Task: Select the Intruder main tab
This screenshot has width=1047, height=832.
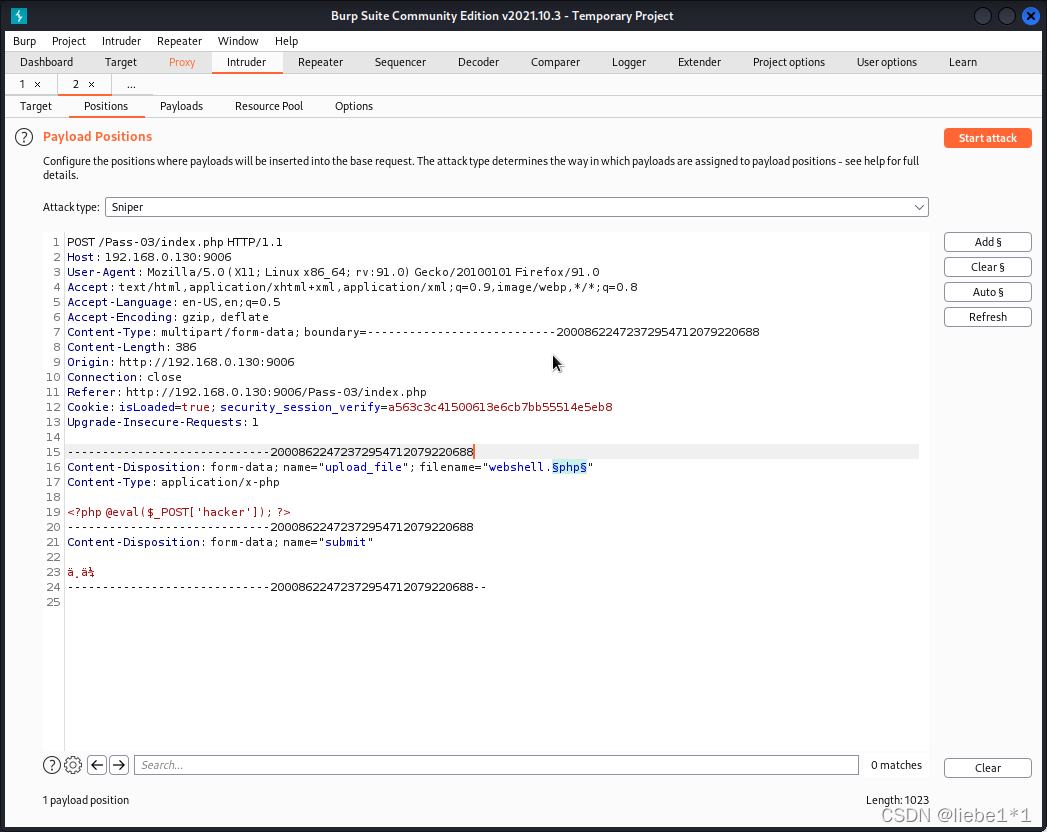Action: 246,62
